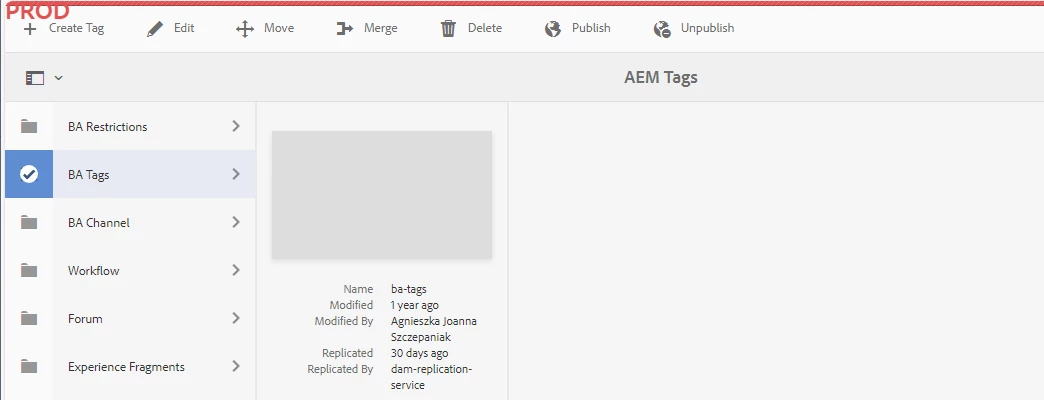Open the dropdown arrow beside rail icon
1044x400 pixels.
59,78
